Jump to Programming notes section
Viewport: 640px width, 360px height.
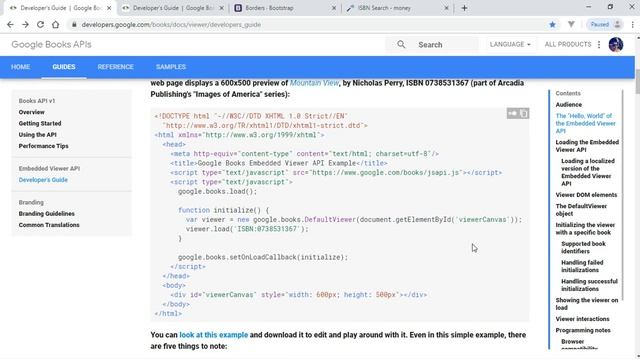pos(583,331)
